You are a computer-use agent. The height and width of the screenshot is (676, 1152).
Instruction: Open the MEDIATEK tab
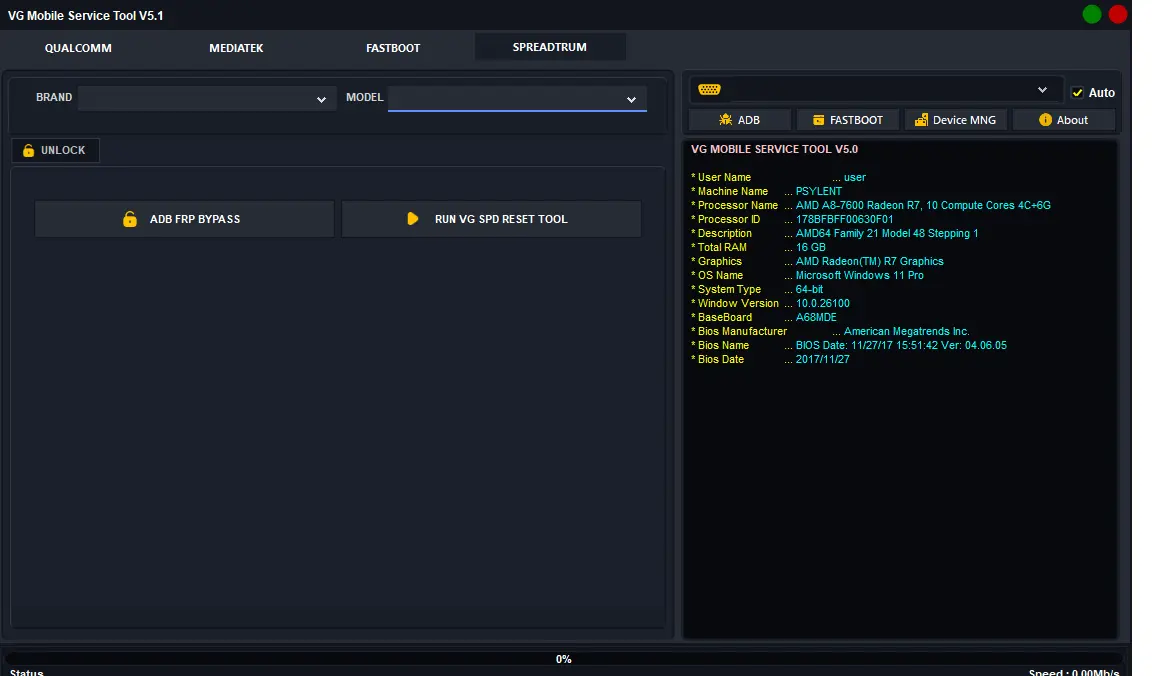click(236, 48)
